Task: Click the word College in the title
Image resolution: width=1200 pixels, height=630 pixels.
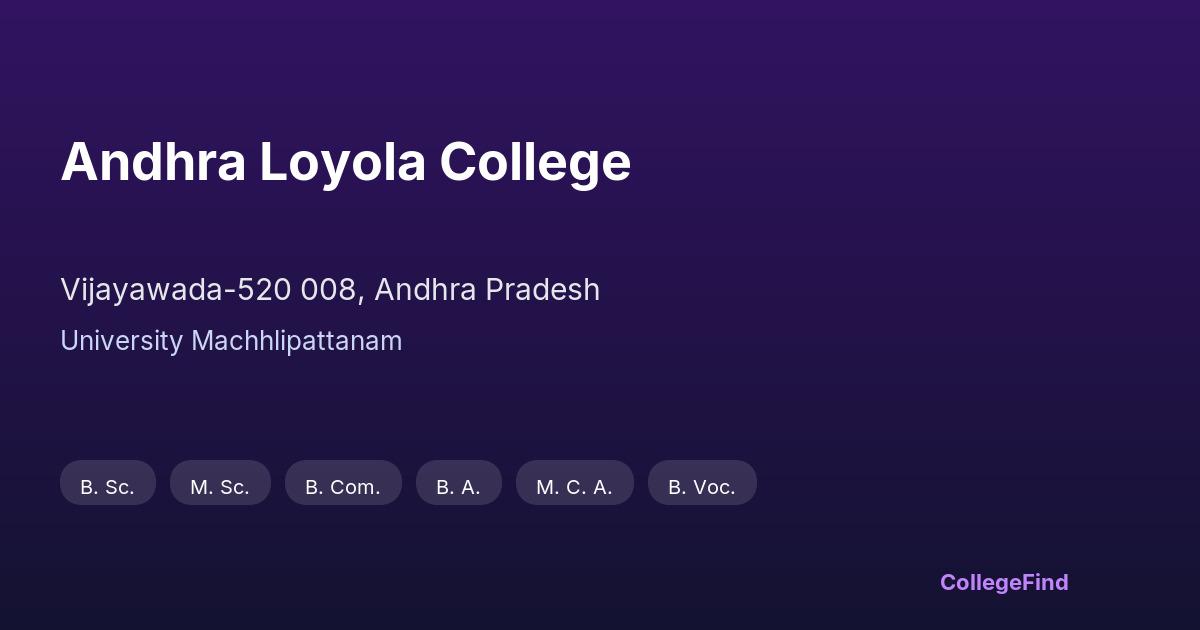Action: [x=535, y=162]
